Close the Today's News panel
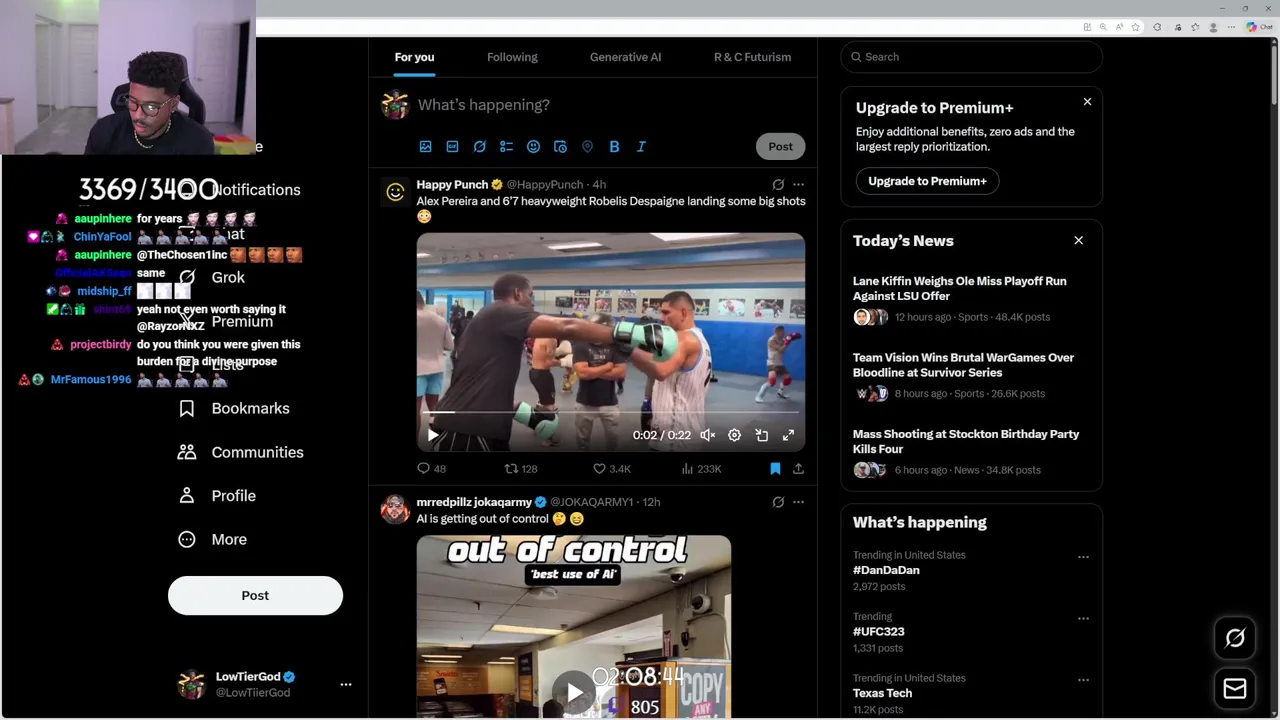1280x720 pixels. point(1078,240)
